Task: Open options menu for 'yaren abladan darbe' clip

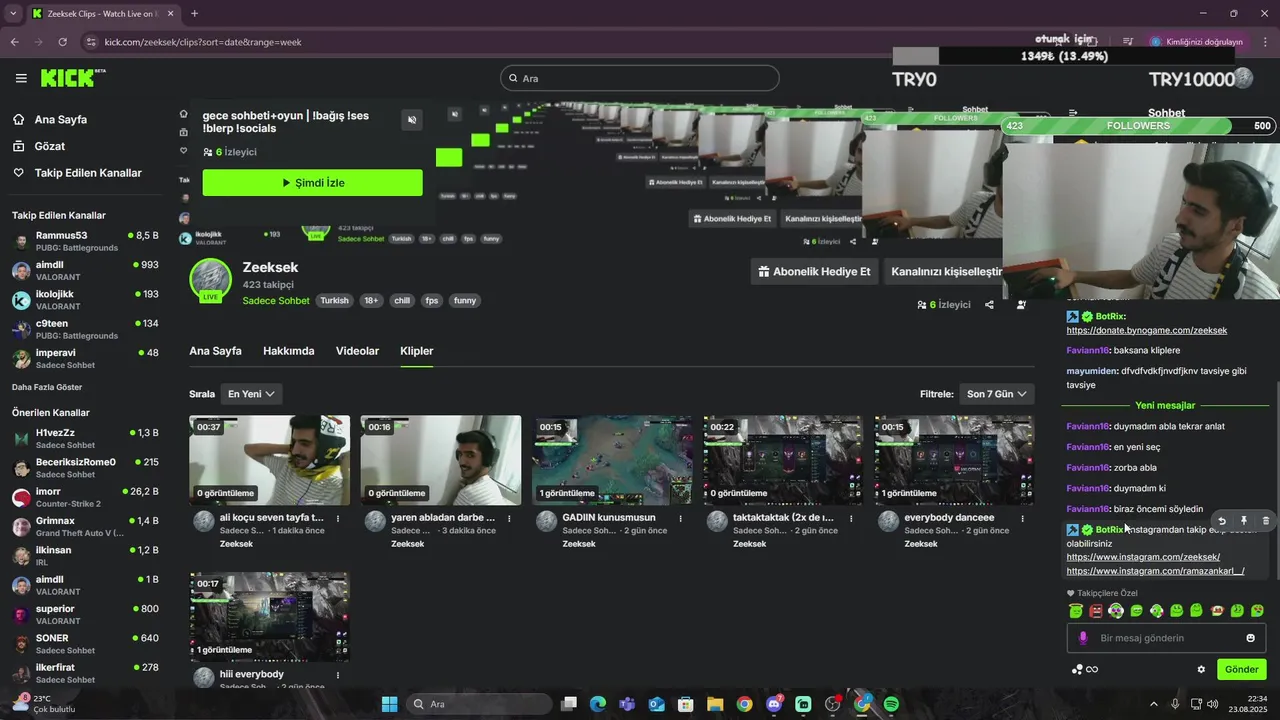Action: click(x=509, y=518)
